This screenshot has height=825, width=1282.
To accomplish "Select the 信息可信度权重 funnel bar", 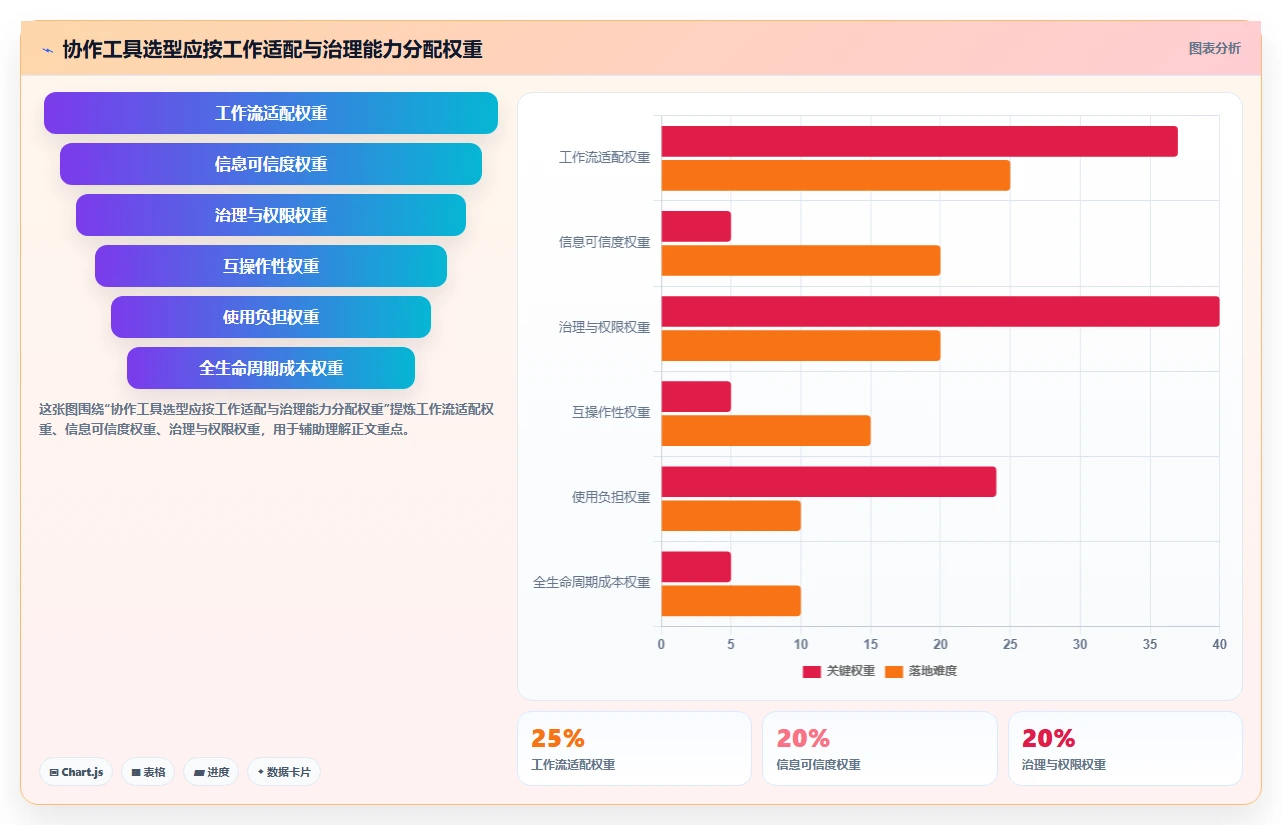I will [x=271, y=164].
